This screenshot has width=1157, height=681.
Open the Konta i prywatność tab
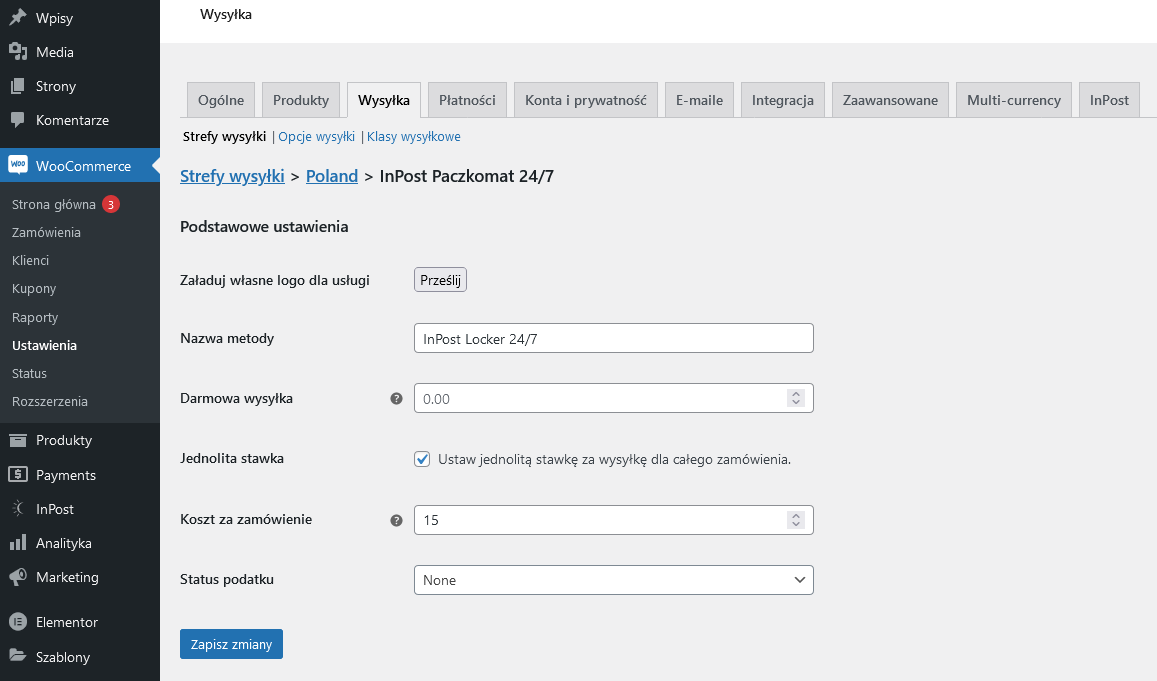pos(586,100)
